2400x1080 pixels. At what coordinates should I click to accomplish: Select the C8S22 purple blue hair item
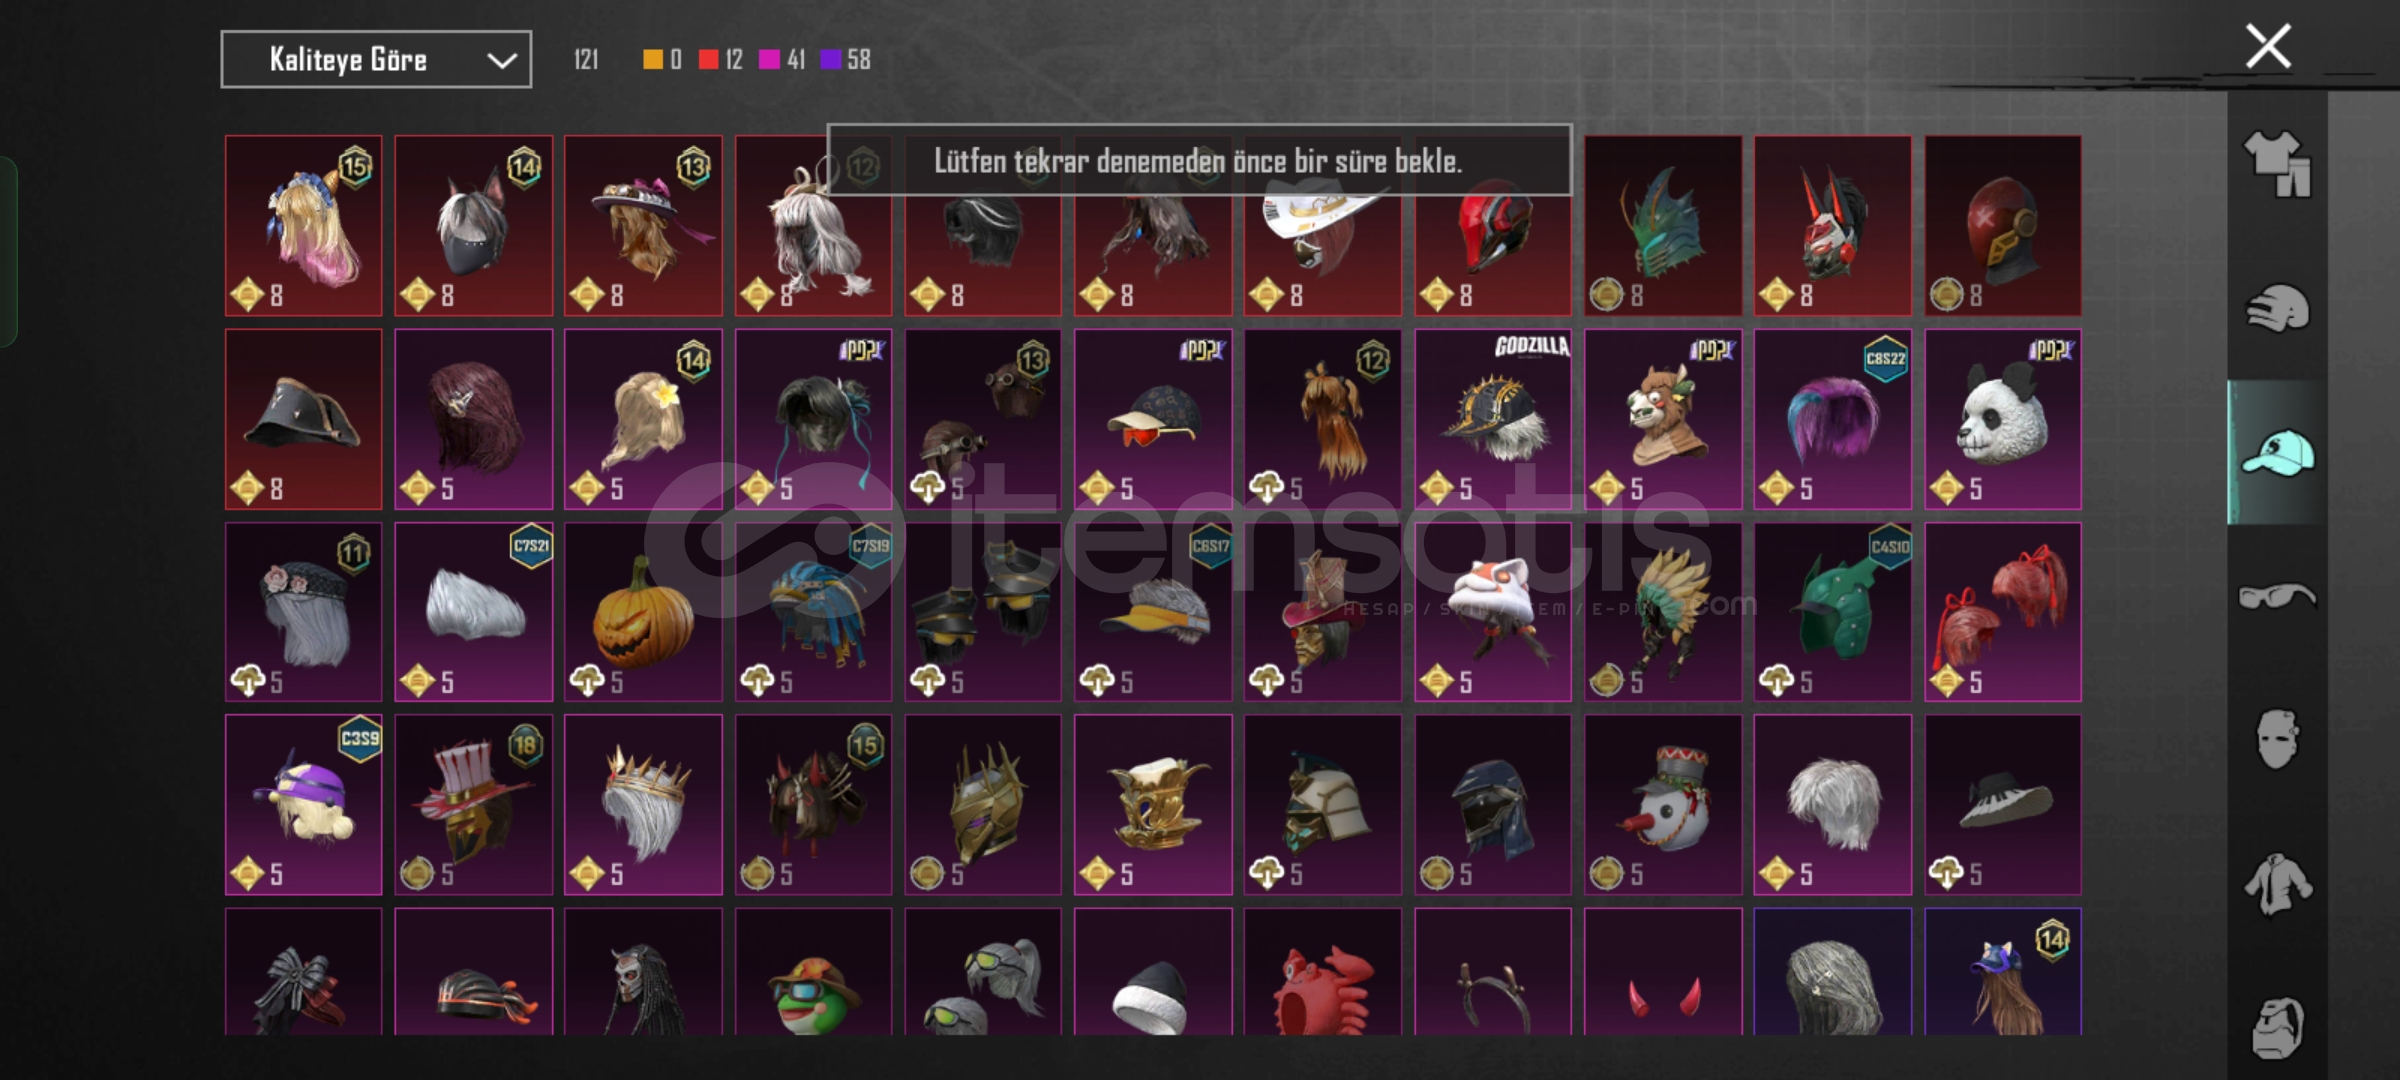click(x=1833, y=419)
